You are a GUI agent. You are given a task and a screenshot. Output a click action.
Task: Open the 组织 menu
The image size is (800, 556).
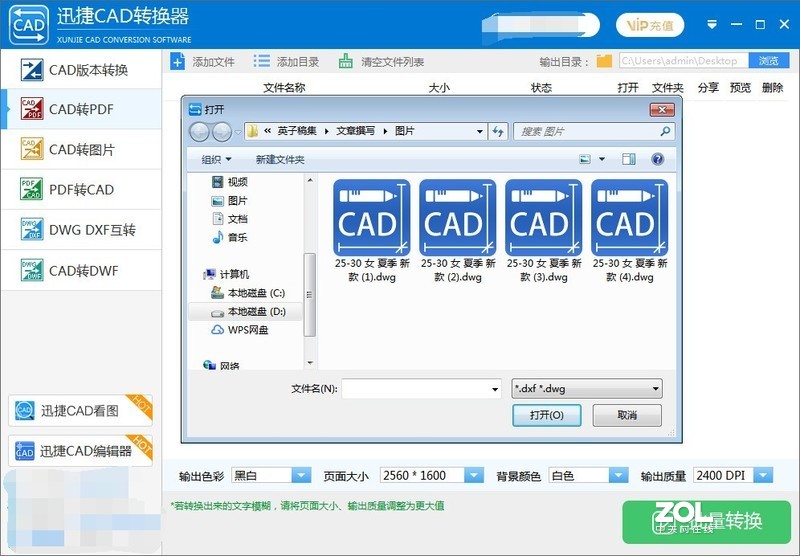pos(216,160)
